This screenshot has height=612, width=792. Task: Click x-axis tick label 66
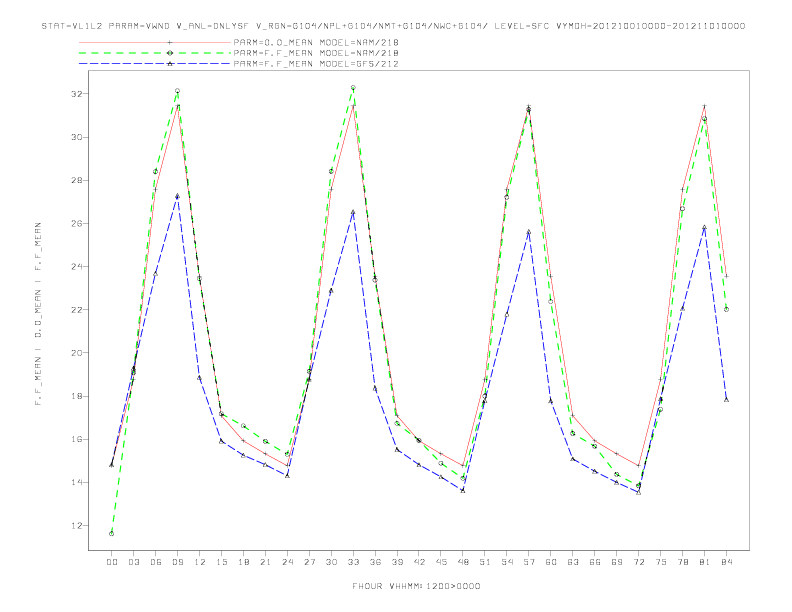tap(595, 562)
